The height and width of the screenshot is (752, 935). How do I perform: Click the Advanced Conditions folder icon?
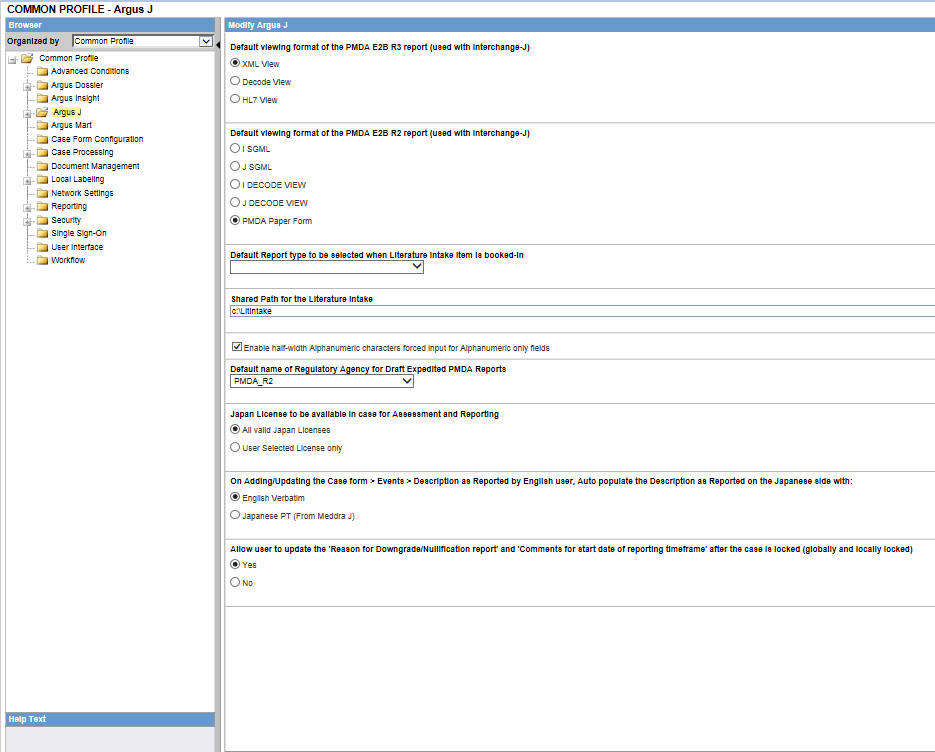[x=42, y=72]
